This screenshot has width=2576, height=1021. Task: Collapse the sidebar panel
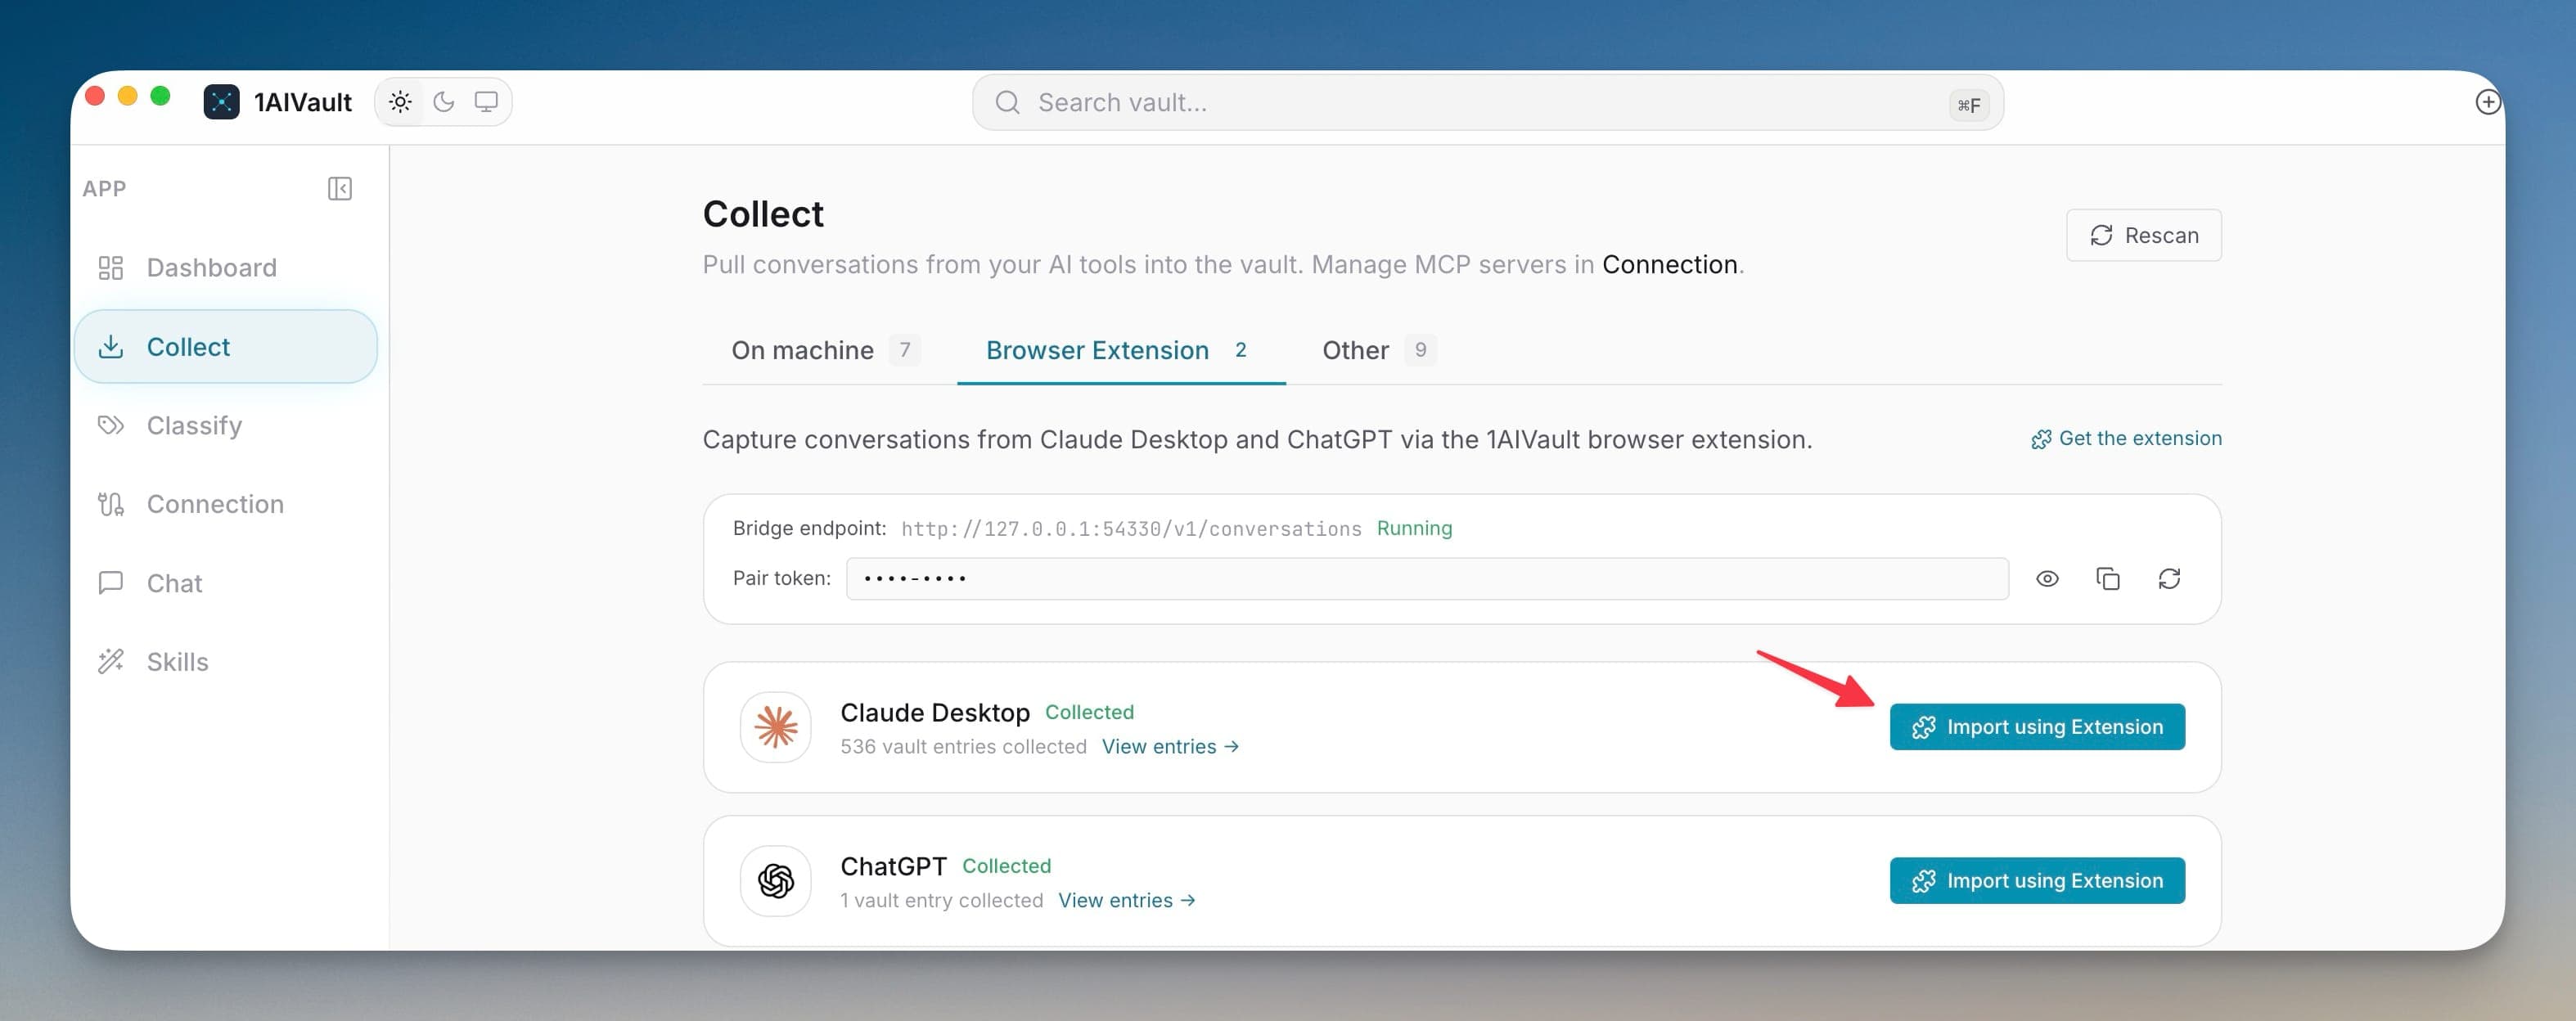pos(340,189)
